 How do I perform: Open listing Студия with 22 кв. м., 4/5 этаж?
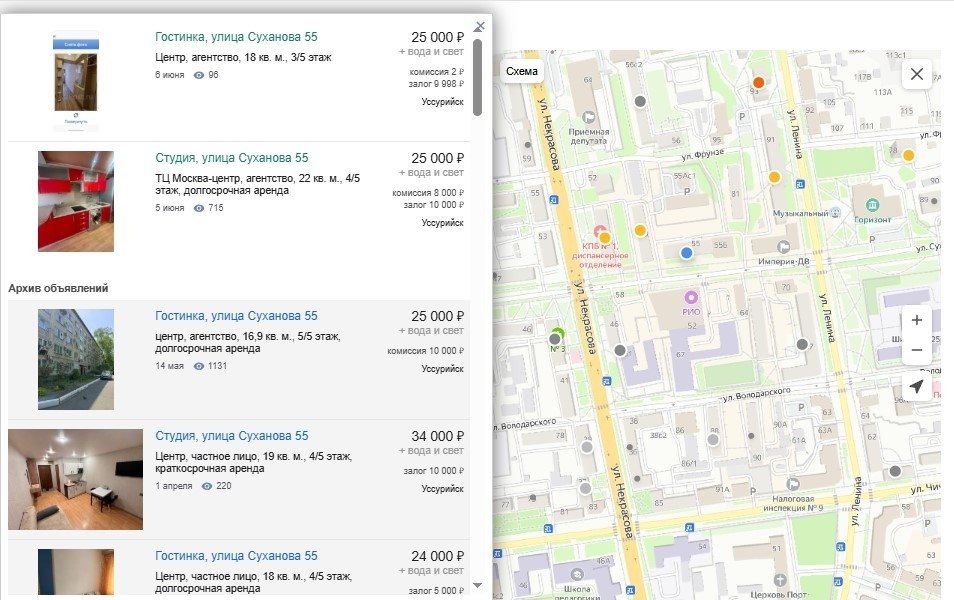click(x=231, y=158)
